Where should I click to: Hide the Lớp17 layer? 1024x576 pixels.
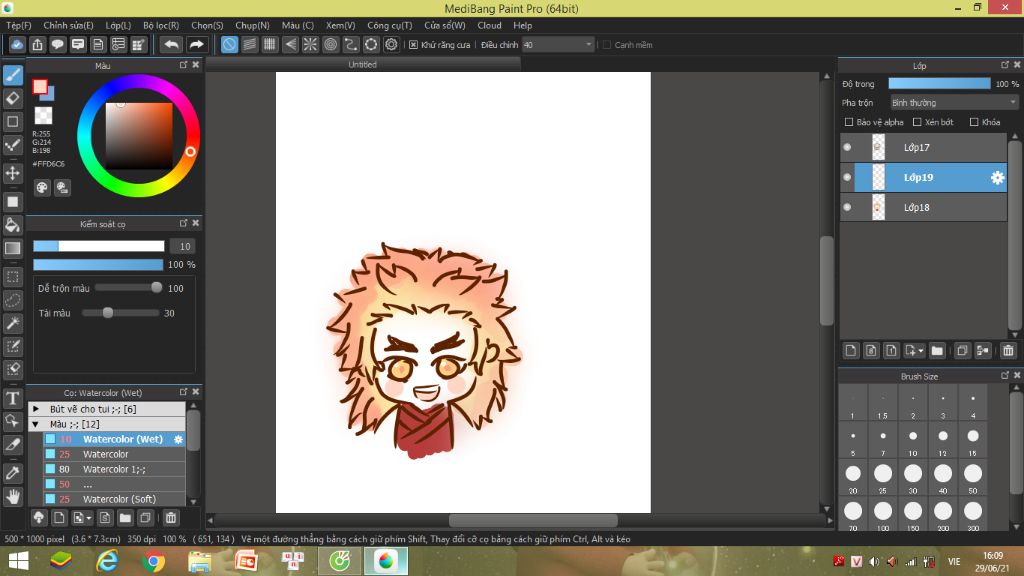[847, 148]
